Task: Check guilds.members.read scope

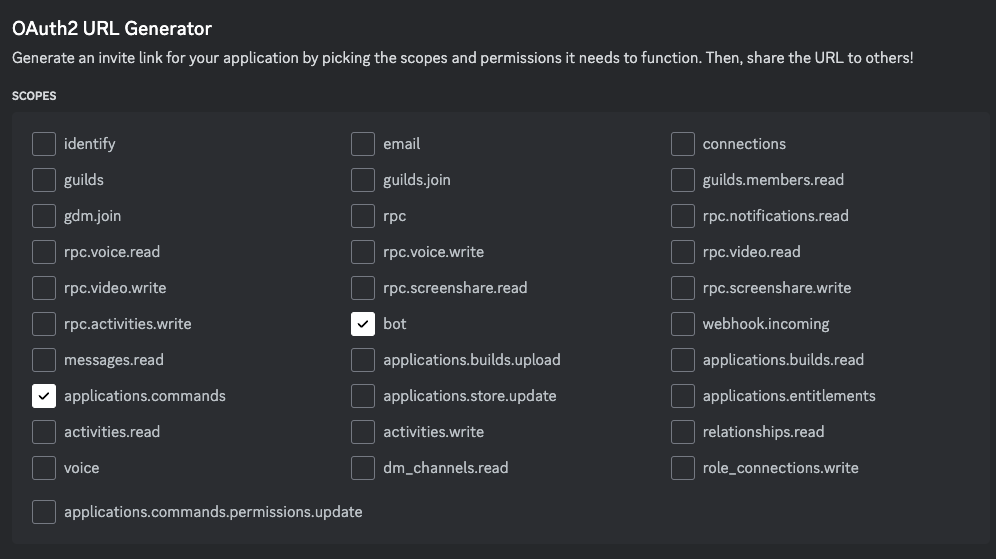Action: click(683, 180)
